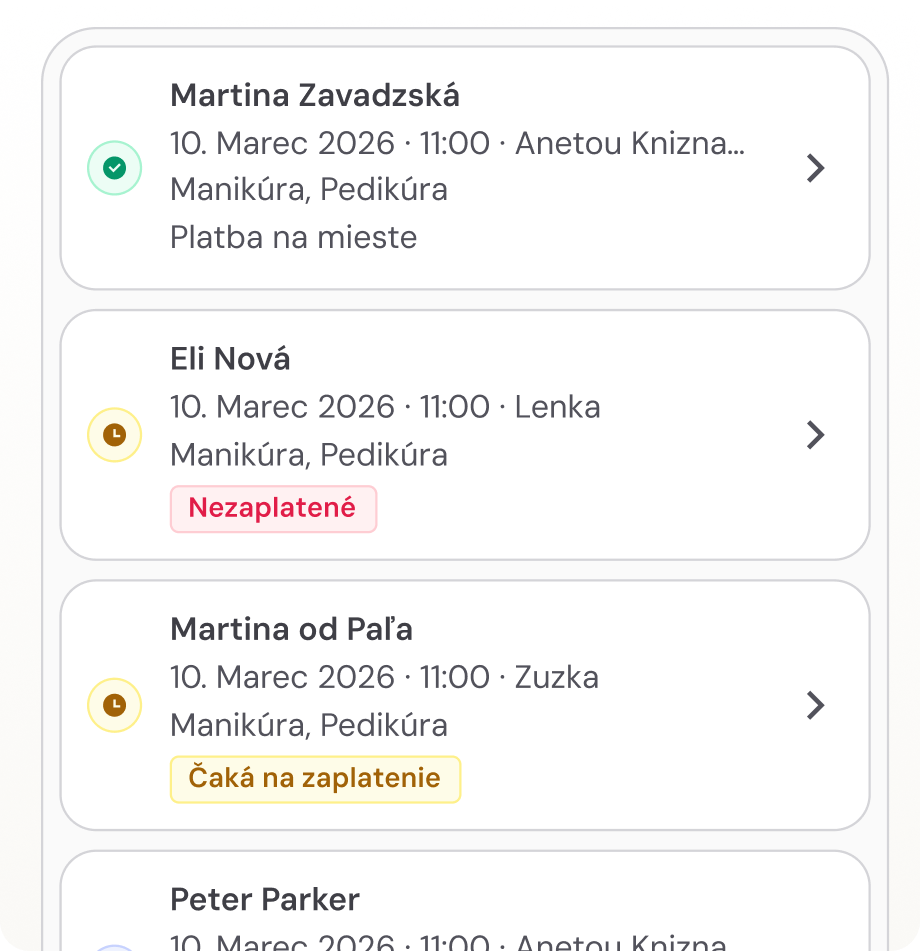Open Martina od Paľa's details using the chevron
920x951 pixels.
816,705
